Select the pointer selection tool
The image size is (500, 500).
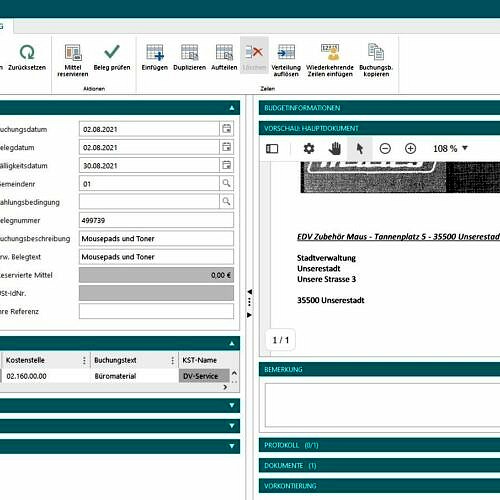pos(360,148)
